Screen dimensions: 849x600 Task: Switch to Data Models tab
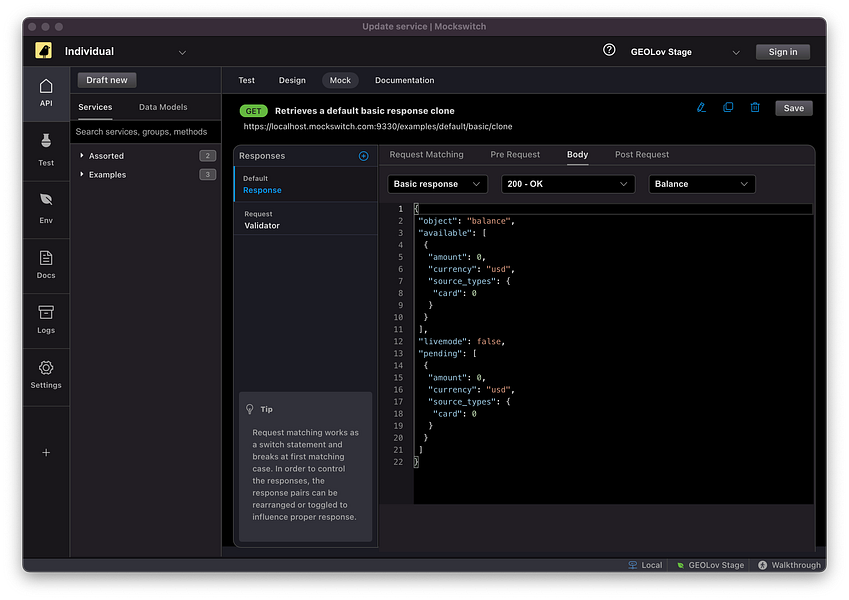pos(163,107)
